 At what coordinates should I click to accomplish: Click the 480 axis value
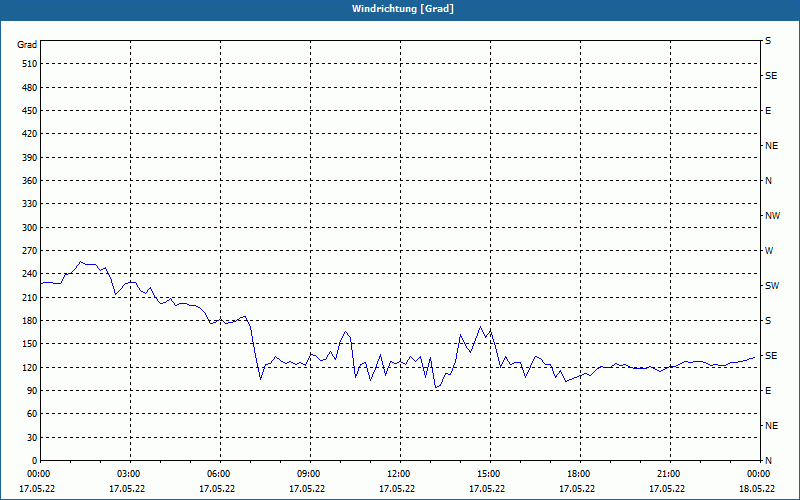point(30,88)
